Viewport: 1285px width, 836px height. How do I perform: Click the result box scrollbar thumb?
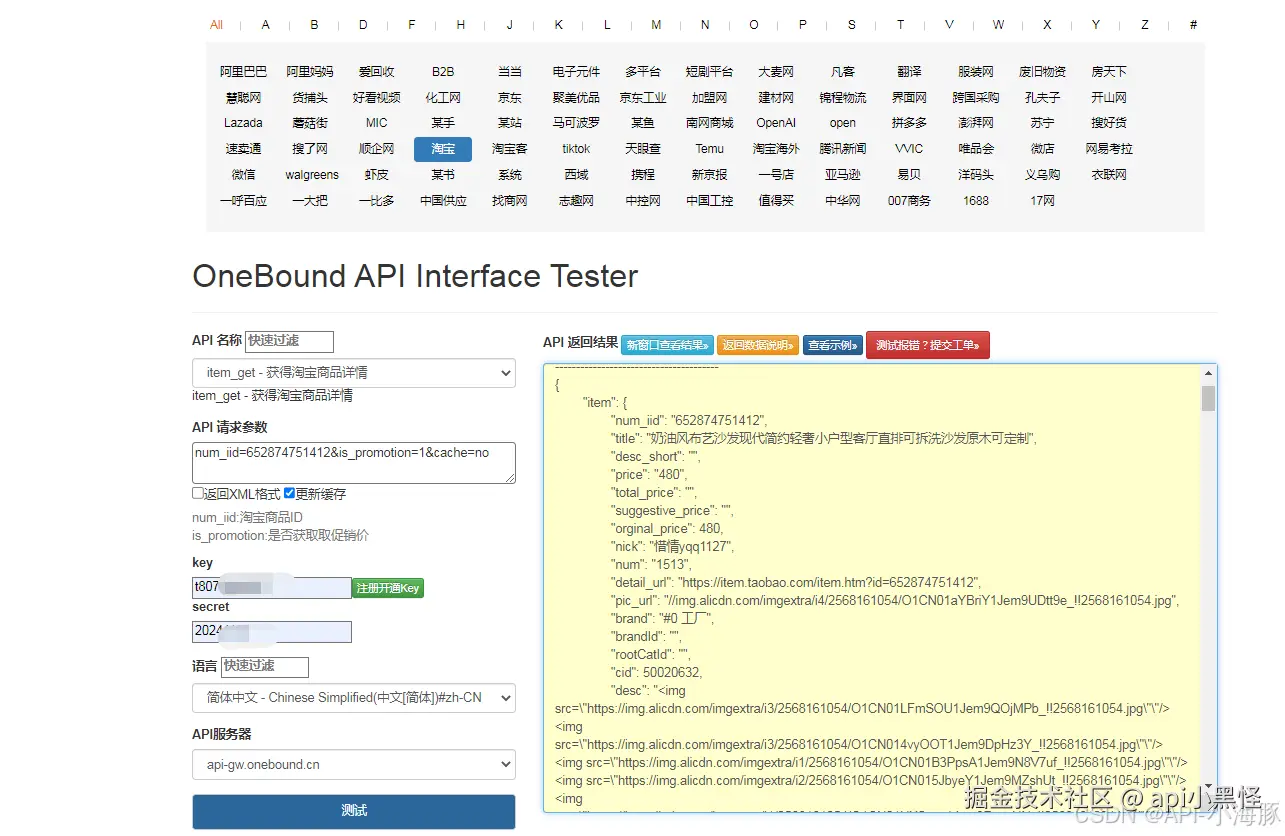1208,399
